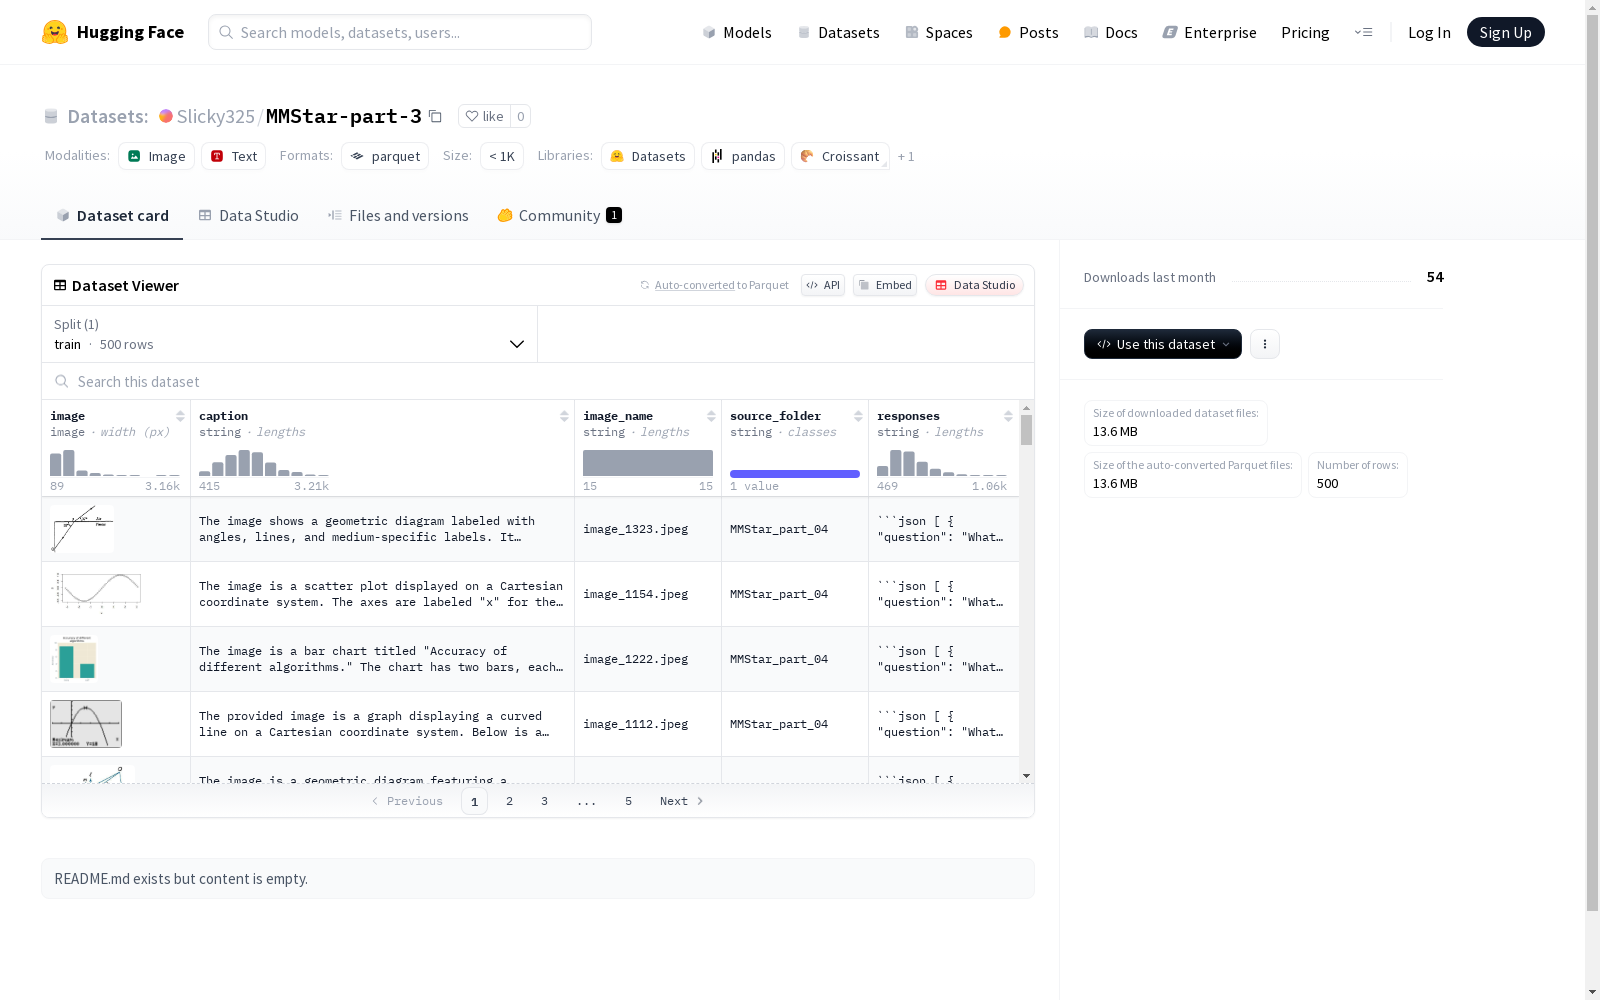Click the Datasets library tag

click(648, 156)
